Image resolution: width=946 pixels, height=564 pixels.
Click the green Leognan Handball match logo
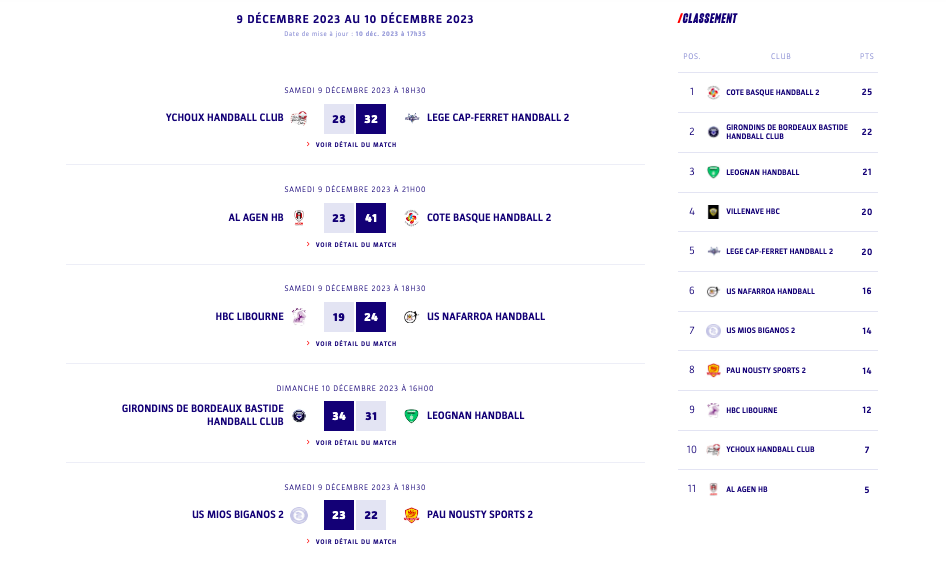411,415
